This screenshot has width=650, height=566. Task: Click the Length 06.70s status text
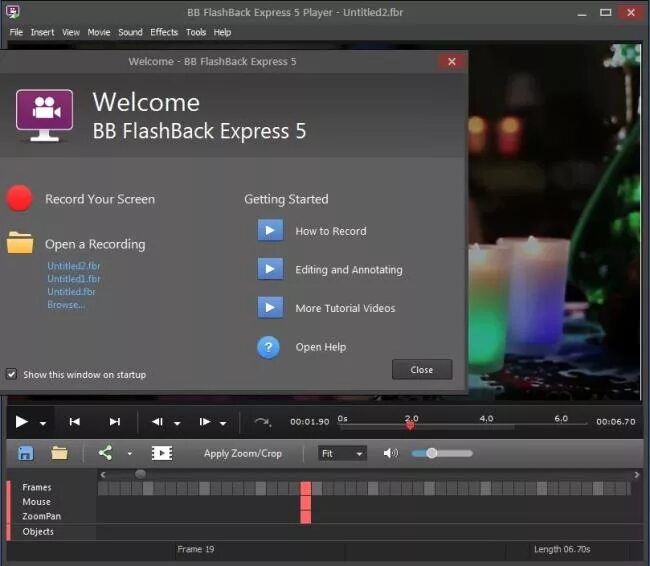(562, 549)
